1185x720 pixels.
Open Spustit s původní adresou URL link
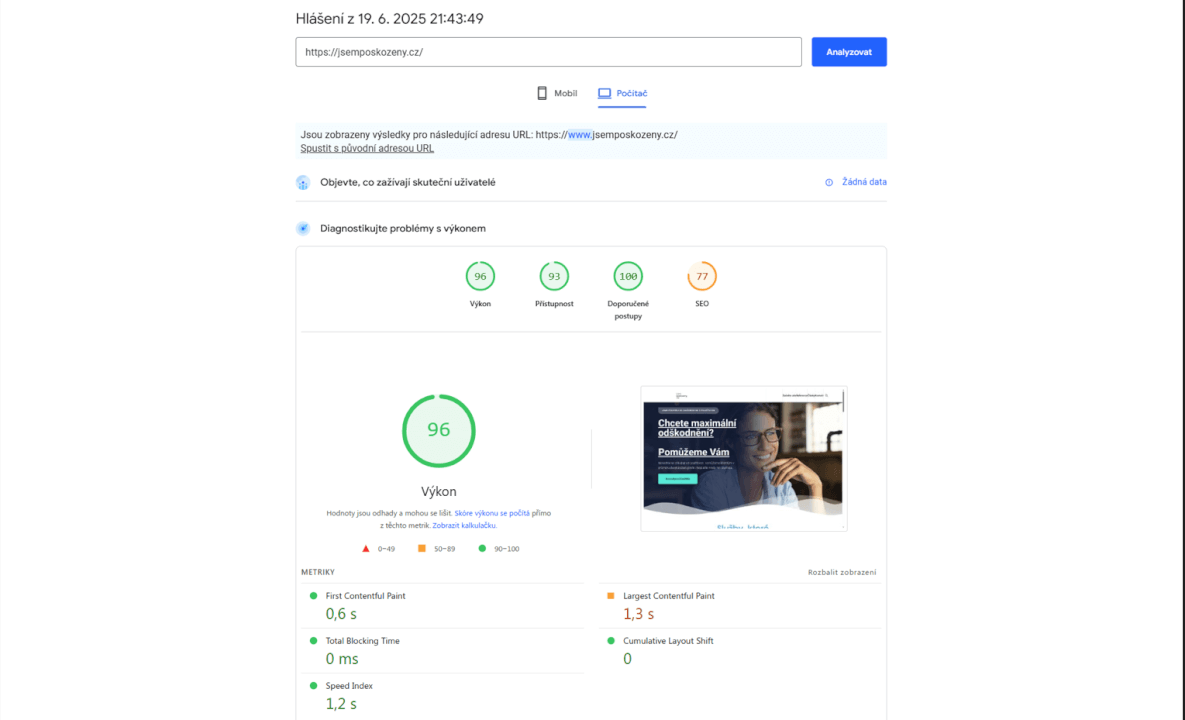click(x=367, y=148)
